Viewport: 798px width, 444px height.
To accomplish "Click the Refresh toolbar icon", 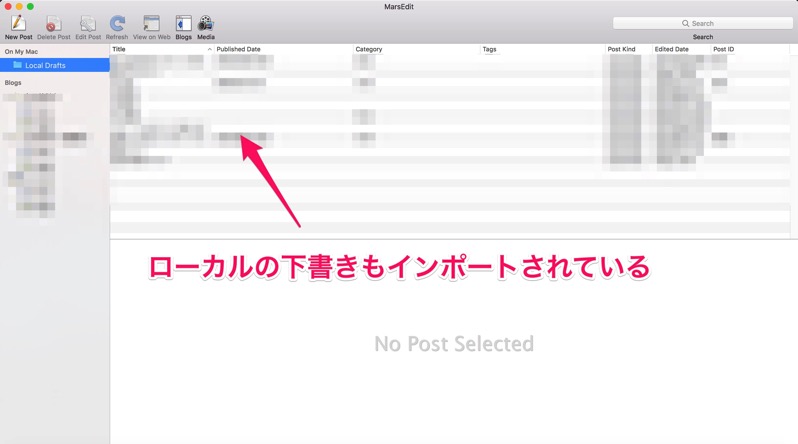I will 117,23.
